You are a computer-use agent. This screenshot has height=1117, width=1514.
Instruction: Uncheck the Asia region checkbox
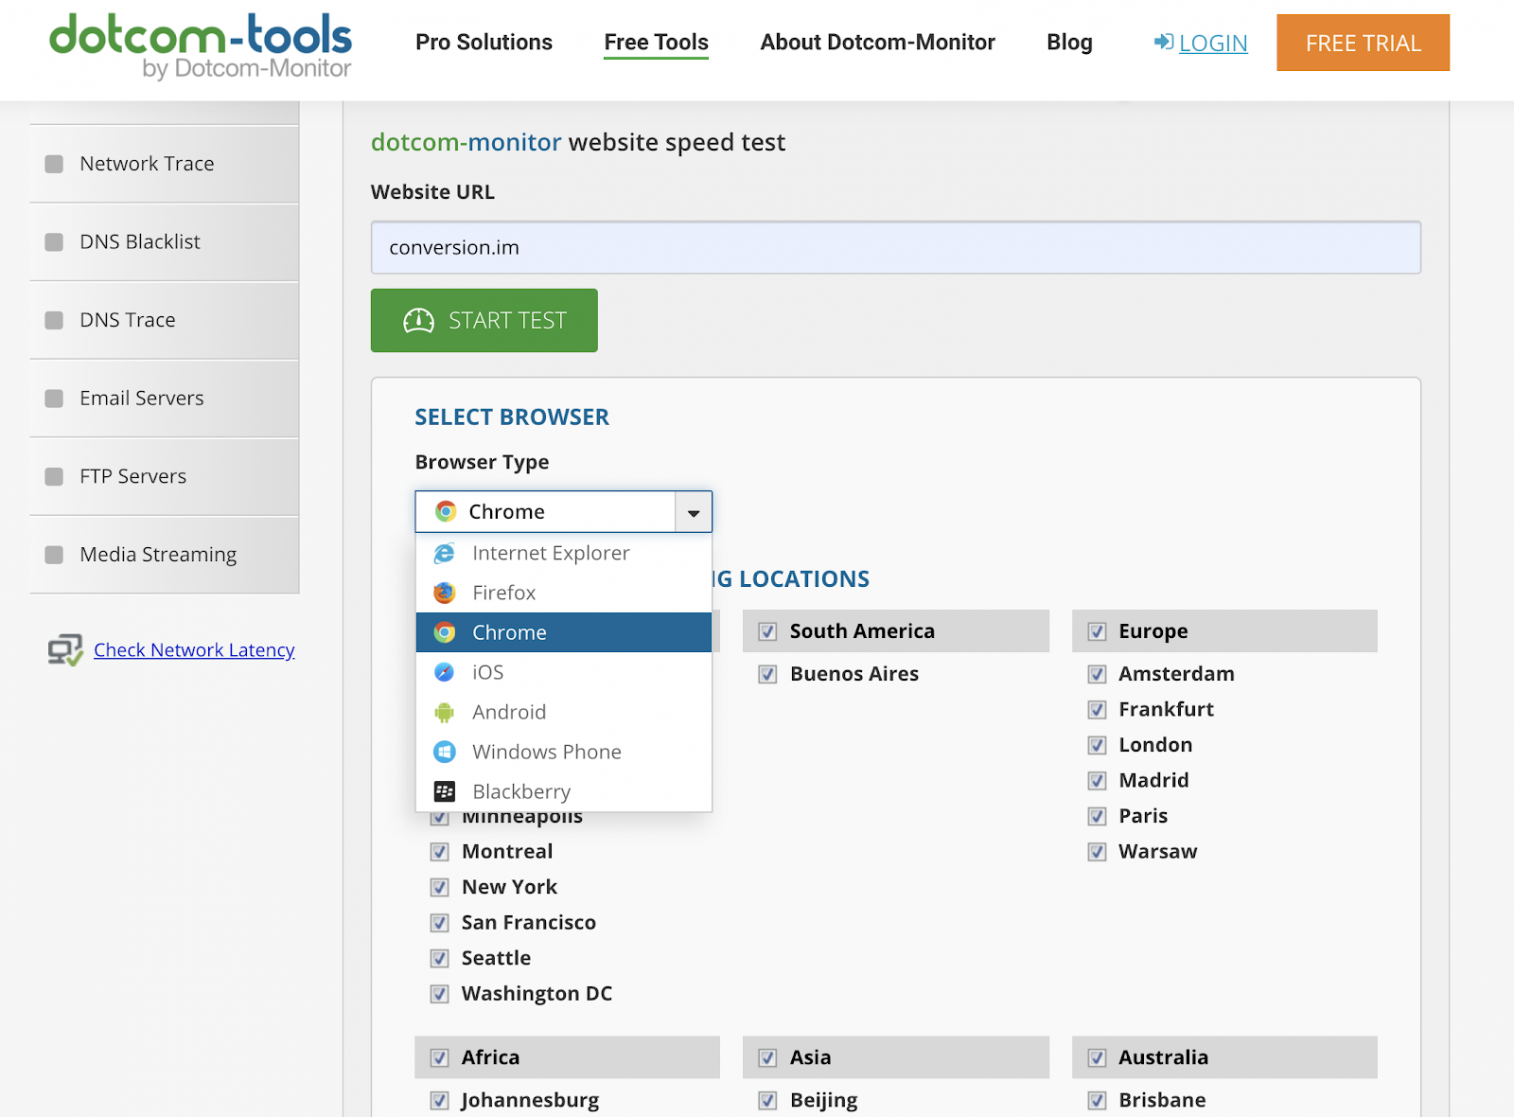click(x=768, y=1058)
